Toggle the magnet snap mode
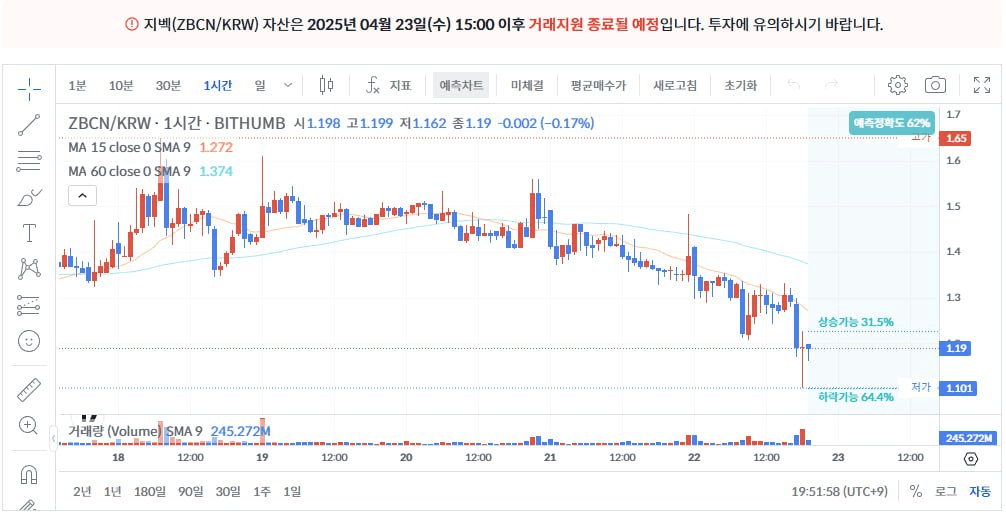Screen dimensions: 1006x525 pyautogui.click(x=29, y=472)
